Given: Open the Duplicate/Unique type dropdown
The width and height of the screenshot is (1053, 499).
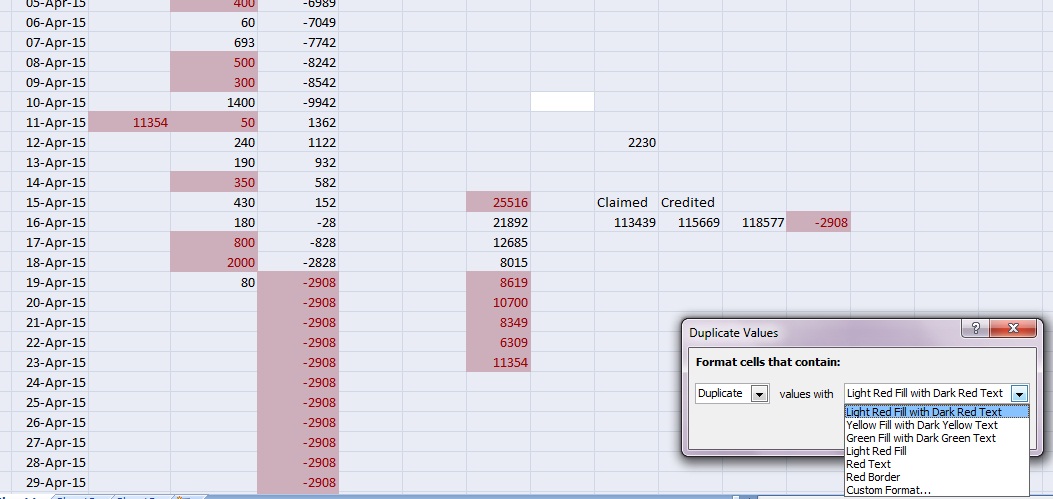Looking at the screenshot, I should coord(759,394).
